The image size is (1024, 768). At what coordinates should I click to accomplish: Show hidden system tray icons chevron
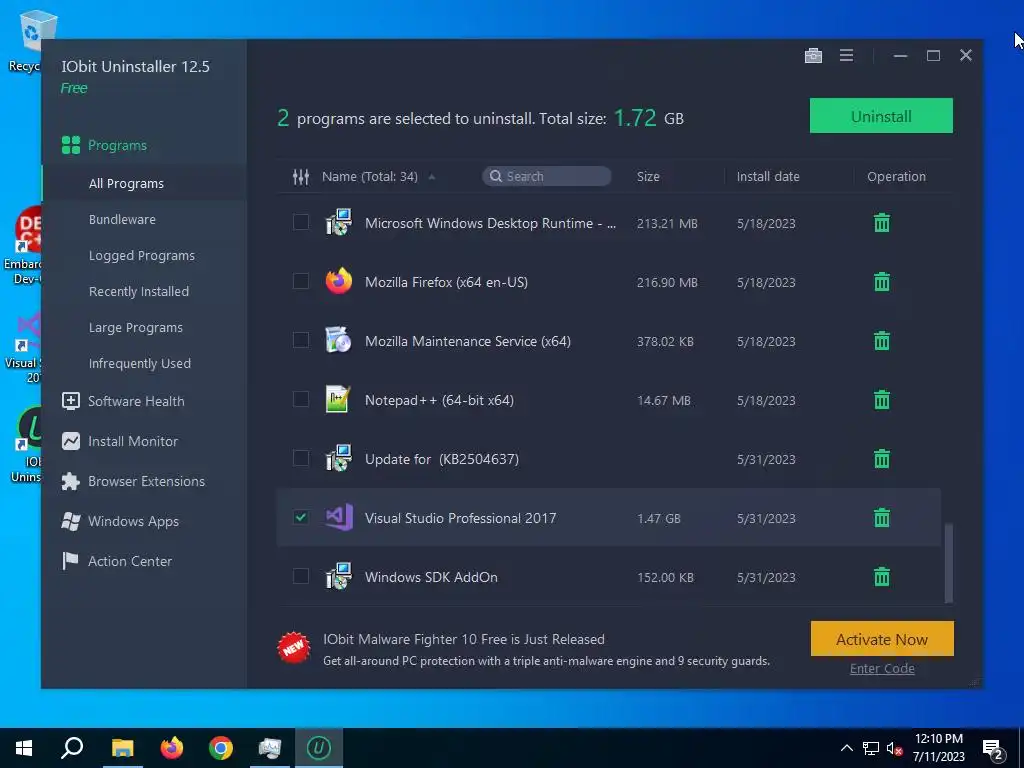pyautogui.click(x=846, y=748)
